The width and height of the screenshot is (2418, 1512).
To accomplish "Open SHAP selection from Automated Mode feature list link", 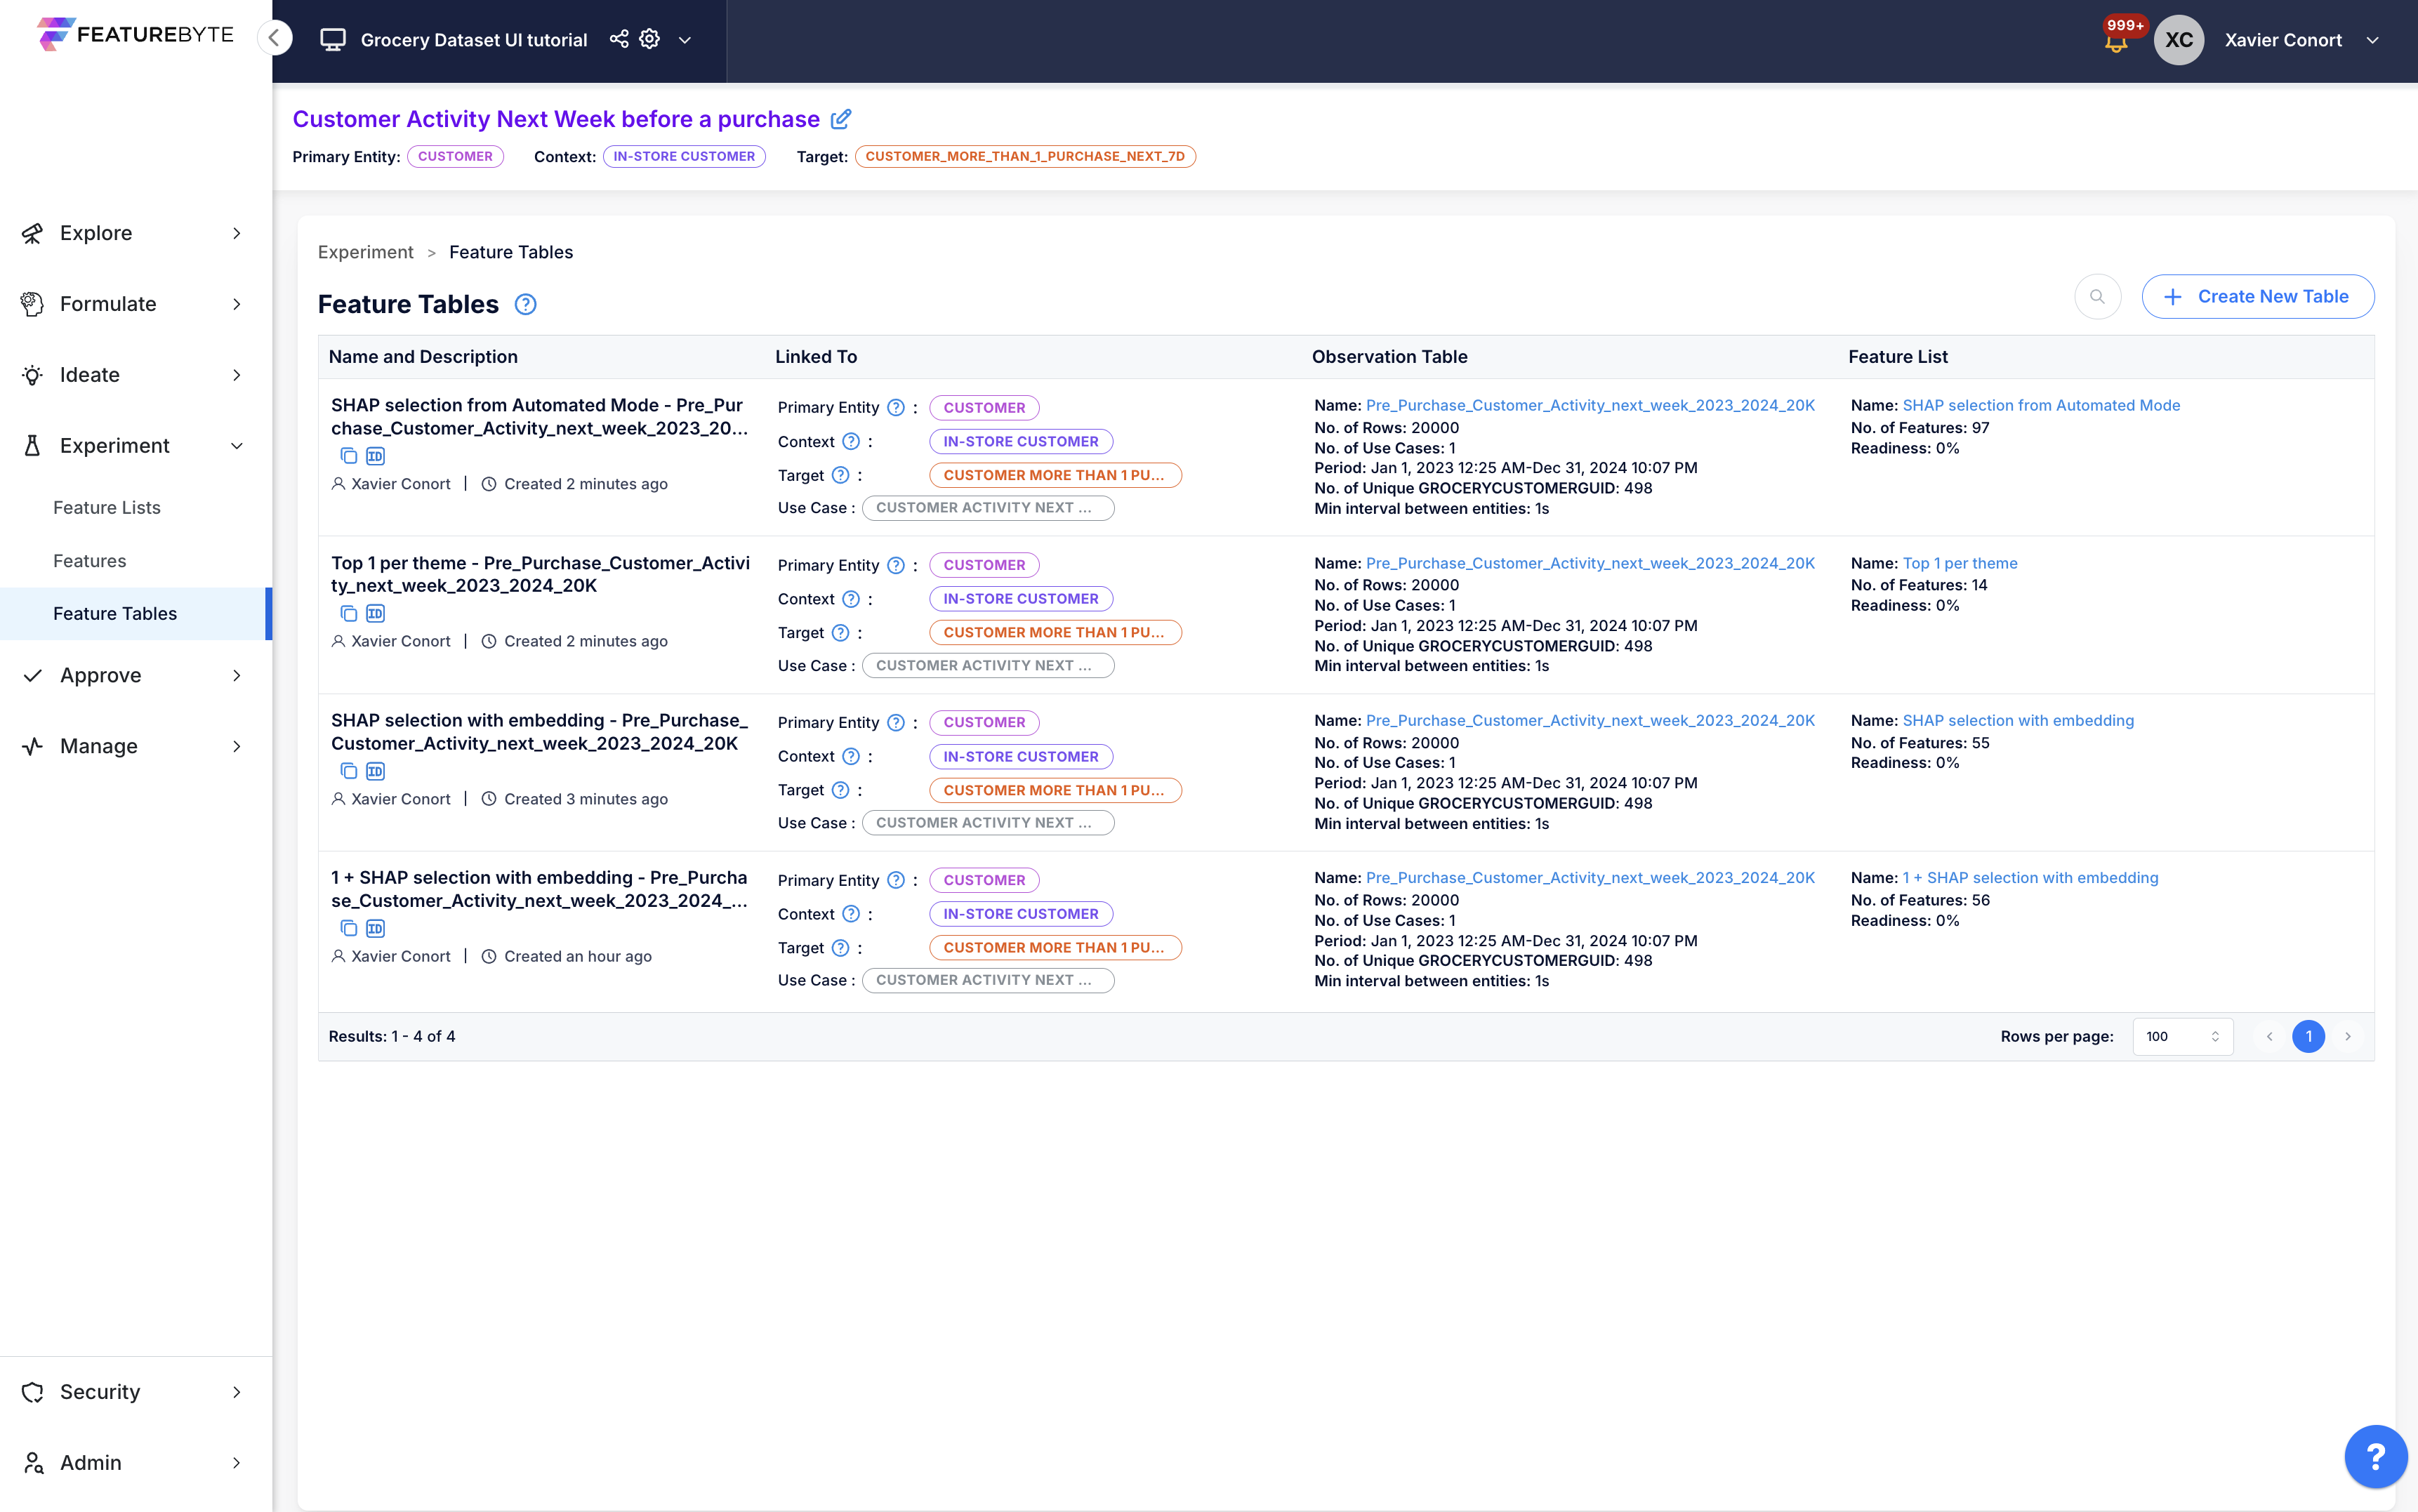I will [2041, 405].
